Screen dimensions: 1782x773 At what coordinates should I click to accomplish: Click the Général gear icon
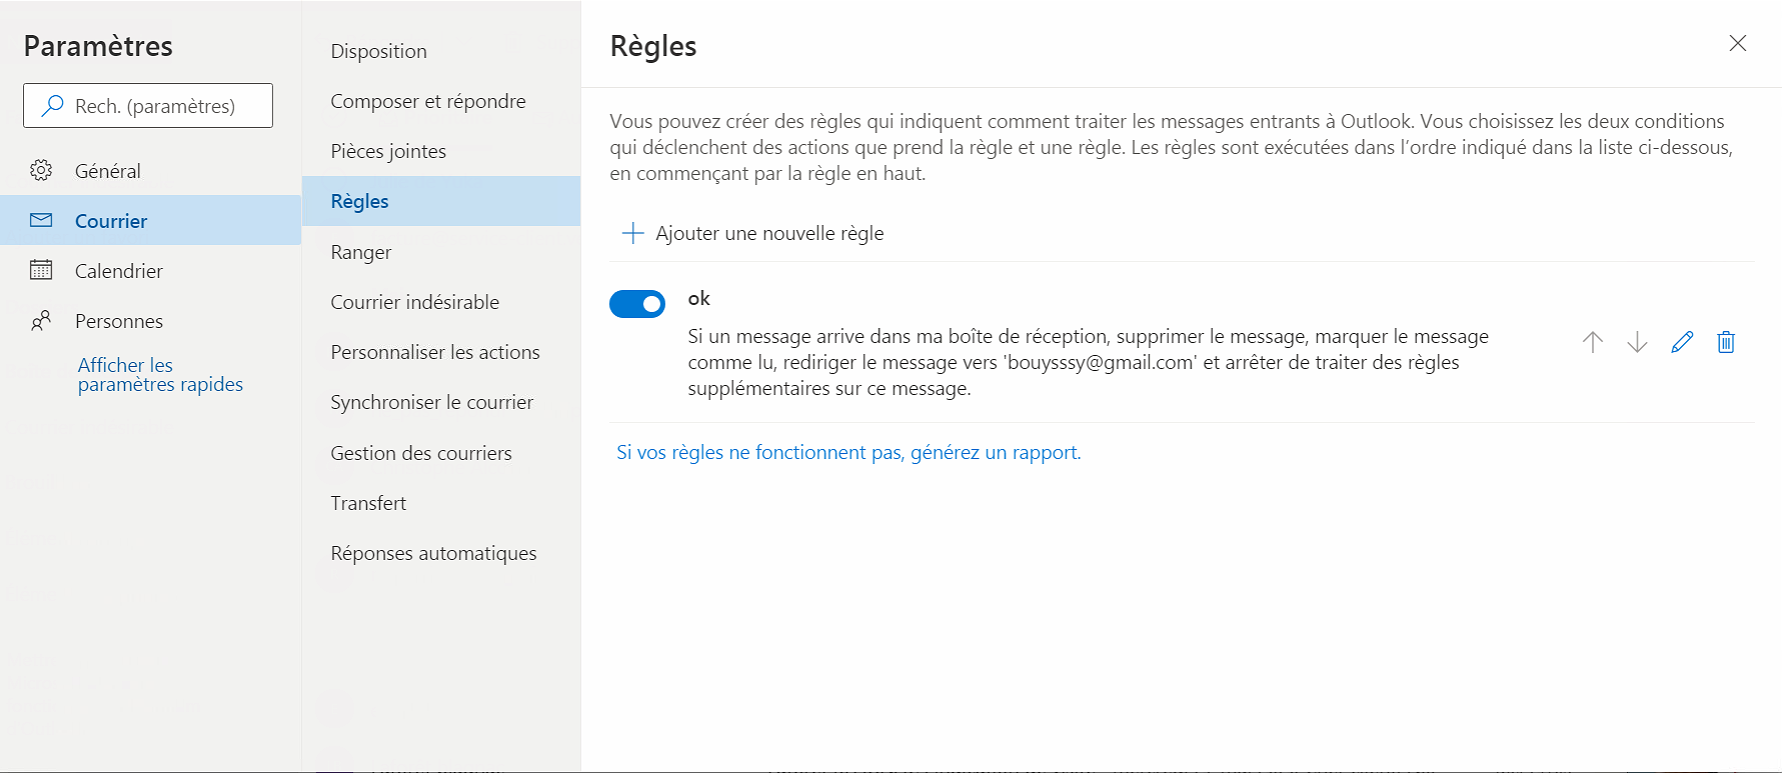pyautogui.click(x=41, y=170)
